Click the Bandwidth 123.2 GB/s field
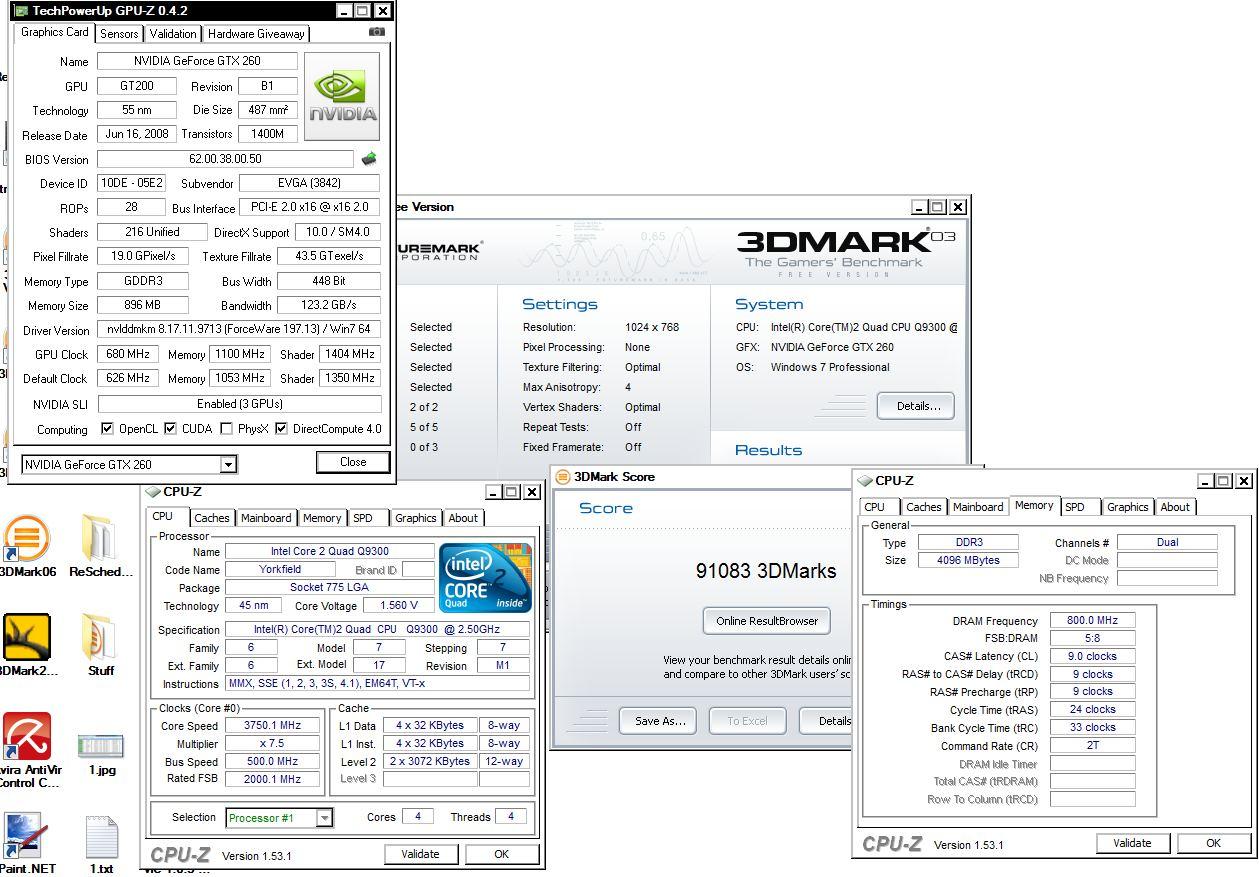The width and height of the screenshot is (1259, 877). 330,305
